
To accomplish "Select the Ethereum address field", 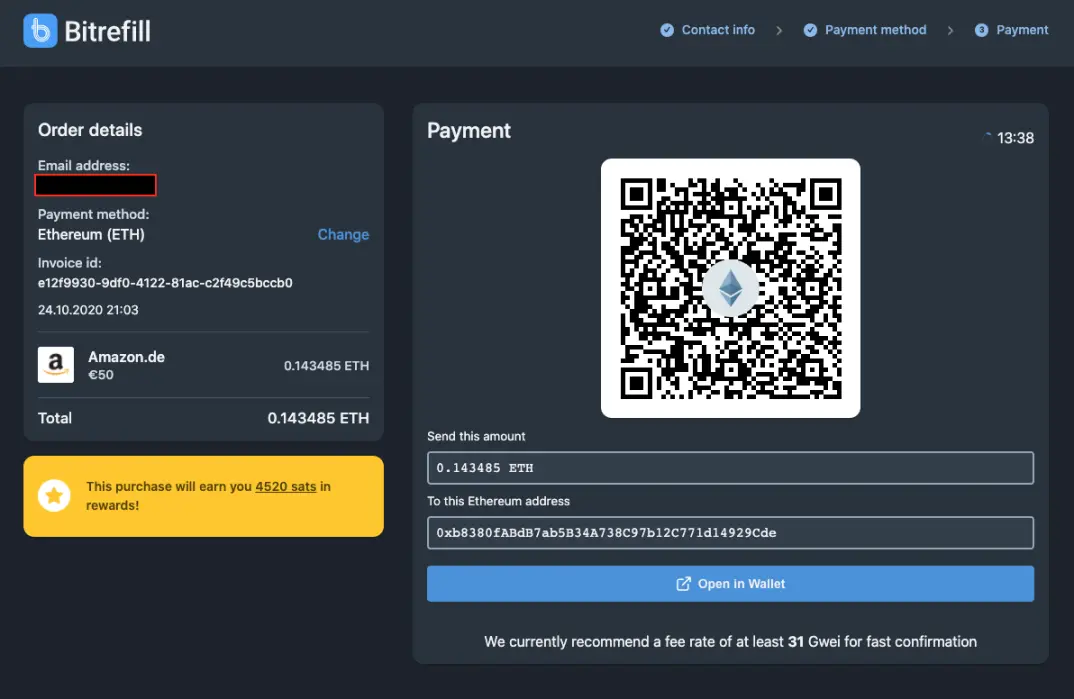I will (730, 533).
